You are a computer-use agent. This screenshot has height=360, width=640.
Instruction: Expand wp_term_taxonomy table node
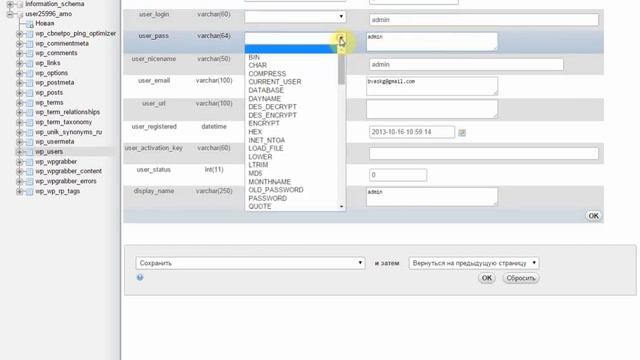tap(19, 122)
